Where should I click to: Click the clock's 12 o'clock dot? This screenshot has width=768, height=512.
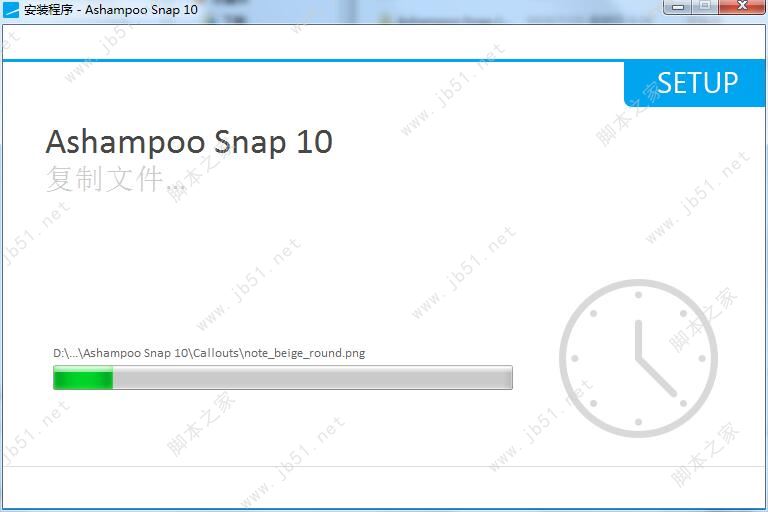638,295
